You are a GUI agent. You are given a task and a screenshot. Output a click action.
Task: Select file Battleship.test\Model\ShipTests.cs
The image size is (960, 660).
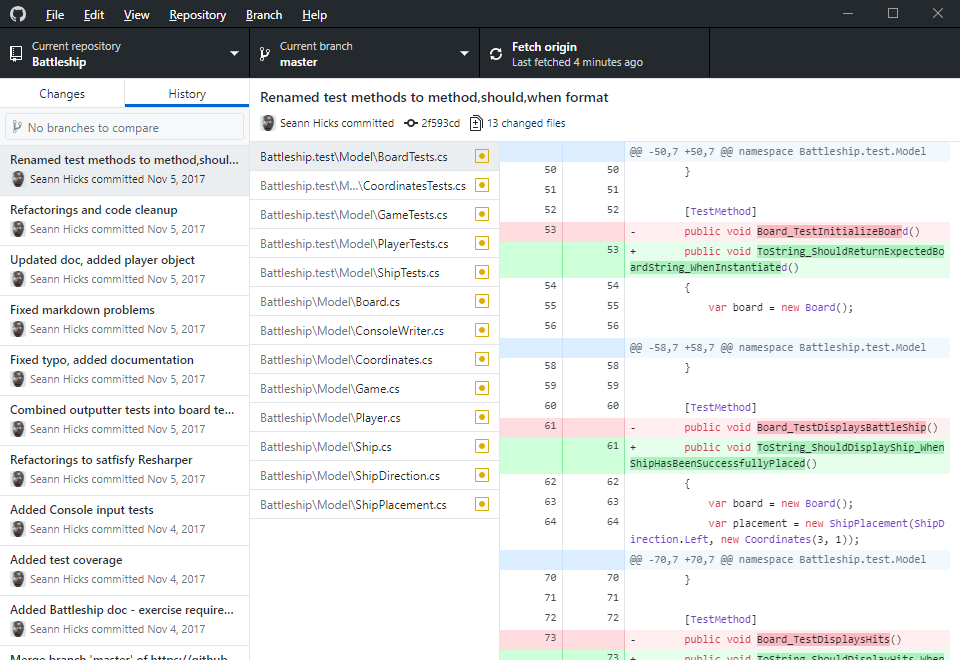374,272
